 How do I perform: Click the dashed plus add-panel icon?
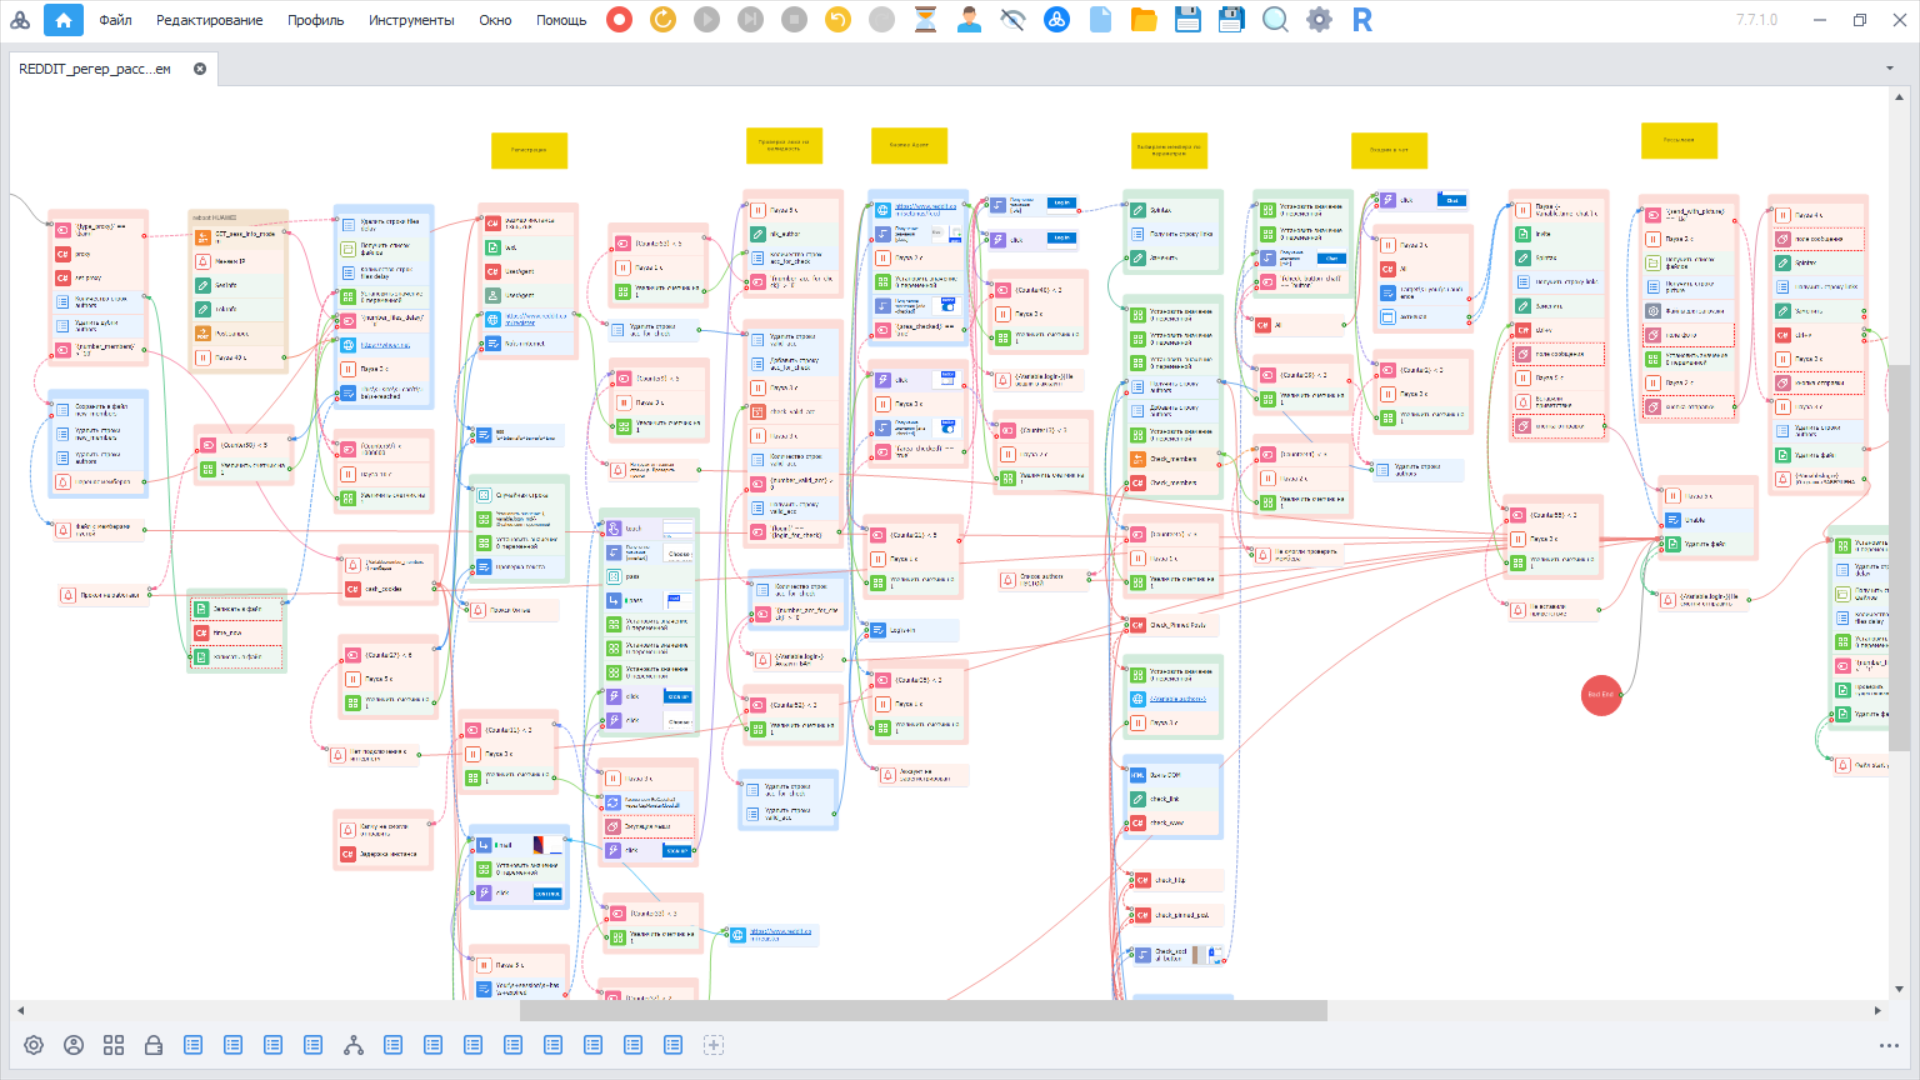pyautogui.click(x=713, y=1045)
